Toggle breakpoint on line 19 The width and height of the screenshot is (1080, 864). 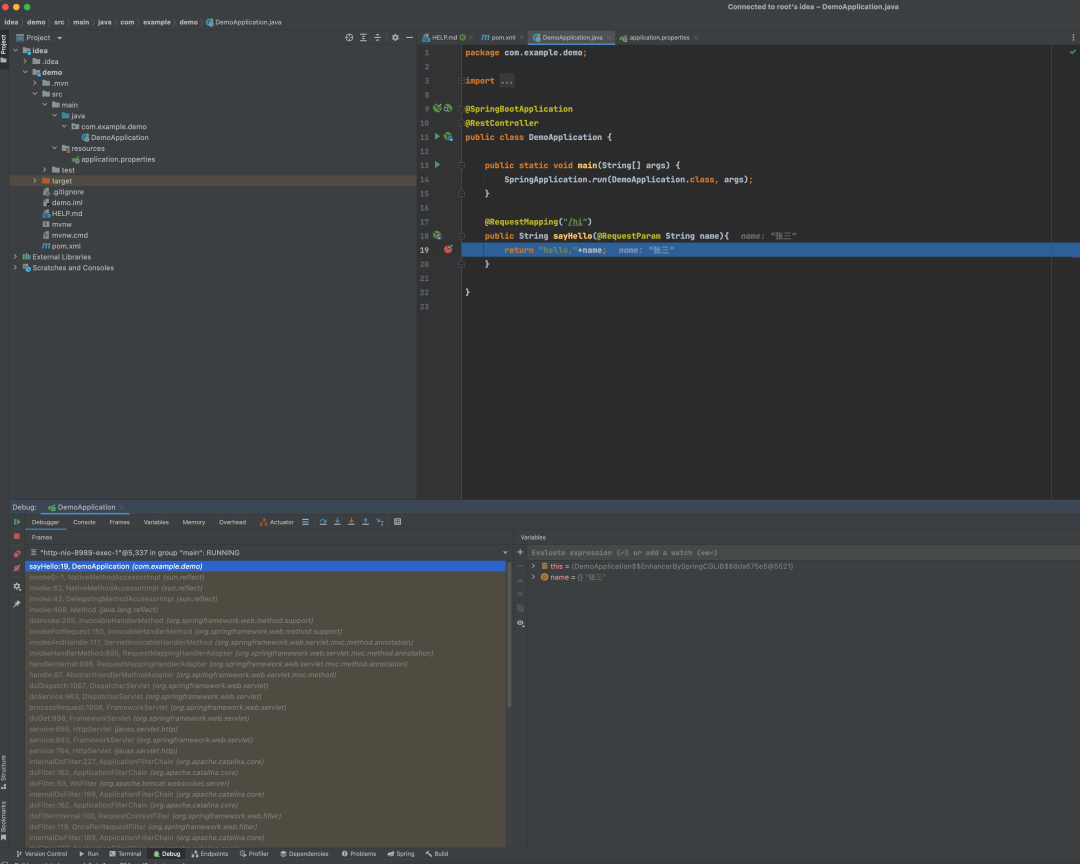[x=448, y=249]
